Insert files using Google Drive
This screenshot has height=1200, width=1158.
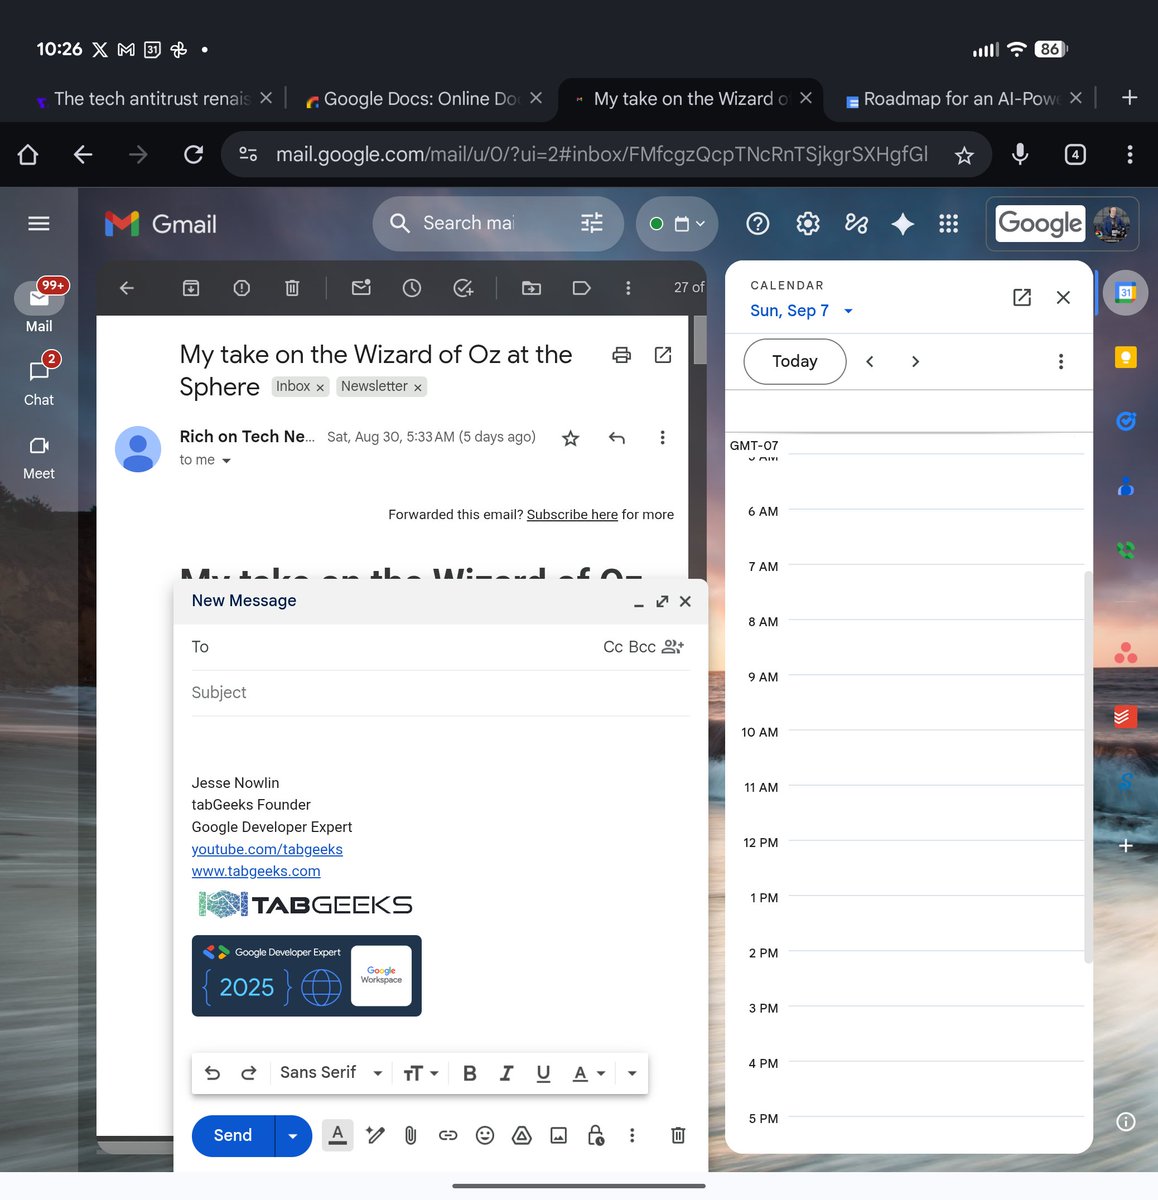(521, 1135)
